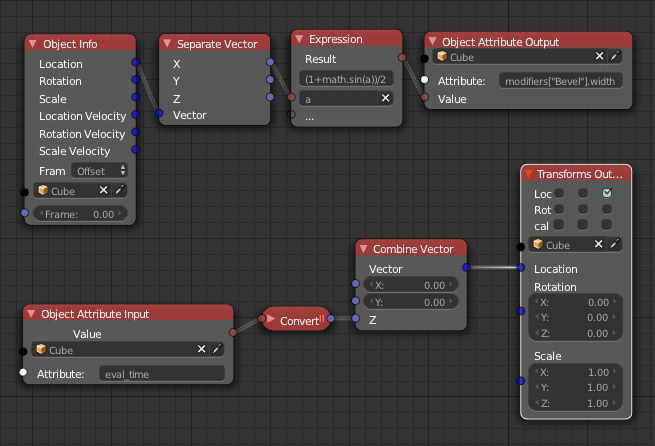The height and width of the screenshot is (446, 655).
Task: Toggle Scale Z checkbox in Transforms Output
Action: pyautogui.click(x=607, y=225)
